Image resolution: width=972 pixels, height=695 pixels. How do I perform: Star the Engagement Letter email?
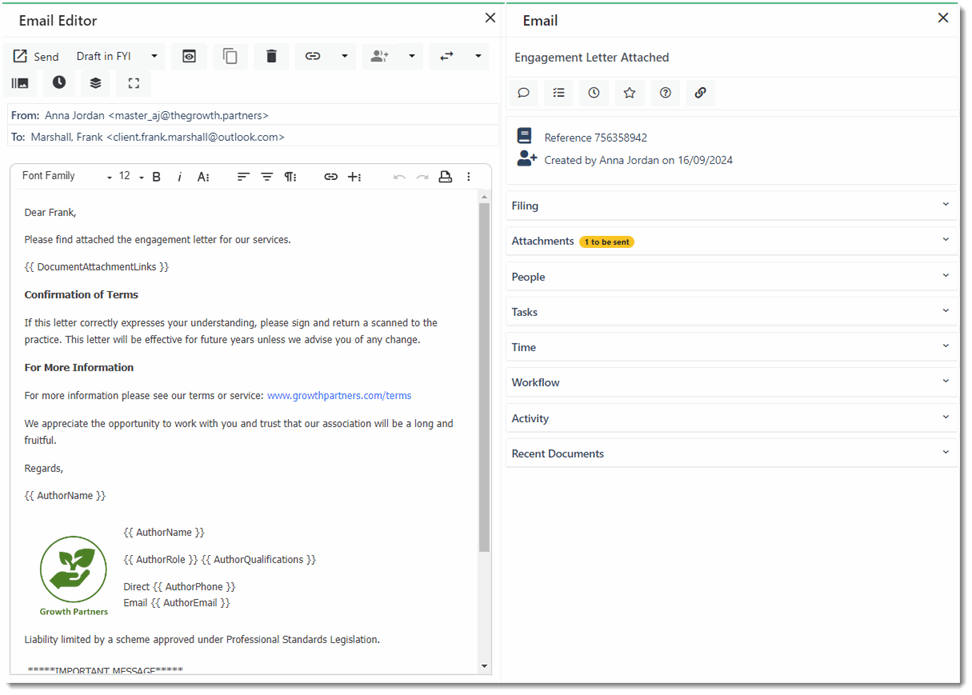click(x=629, y=92)
